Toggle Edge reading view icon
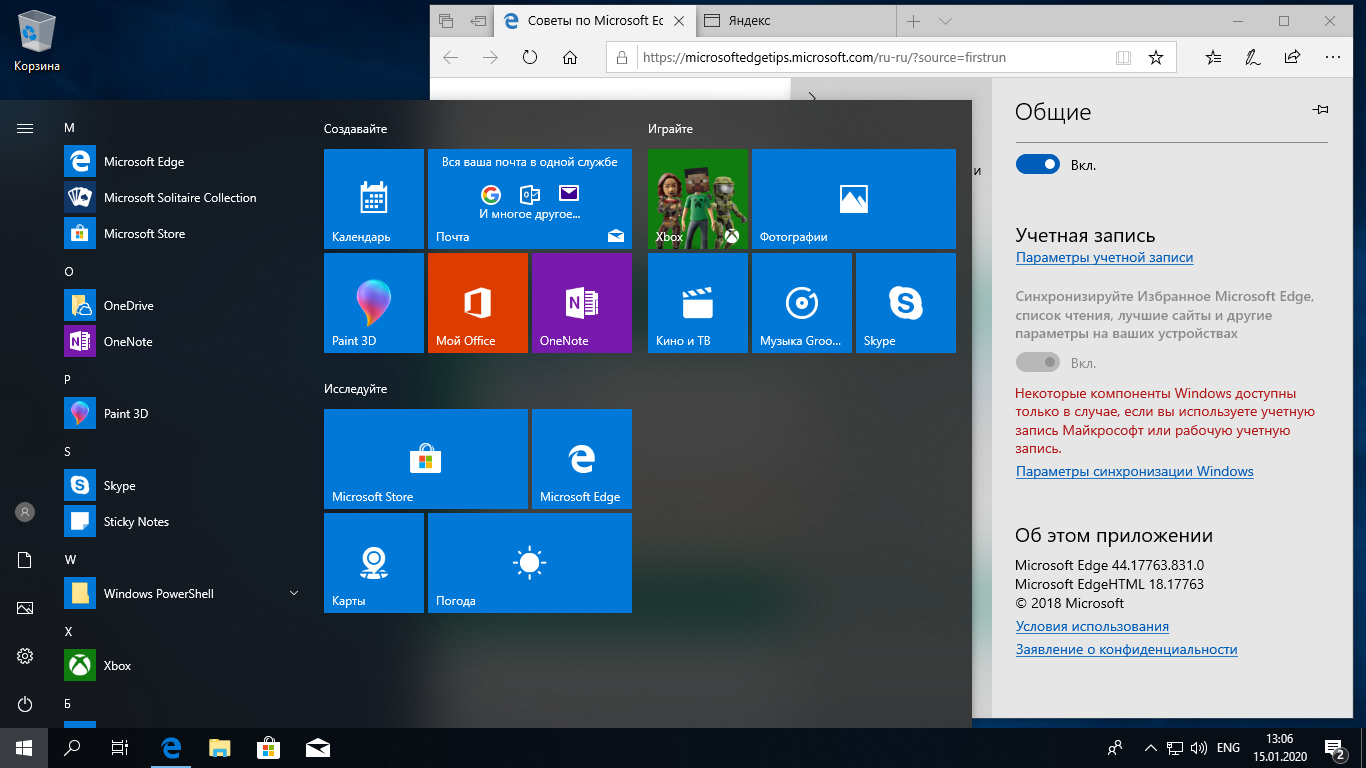1366x768 pixels. tap(1123, 58)
